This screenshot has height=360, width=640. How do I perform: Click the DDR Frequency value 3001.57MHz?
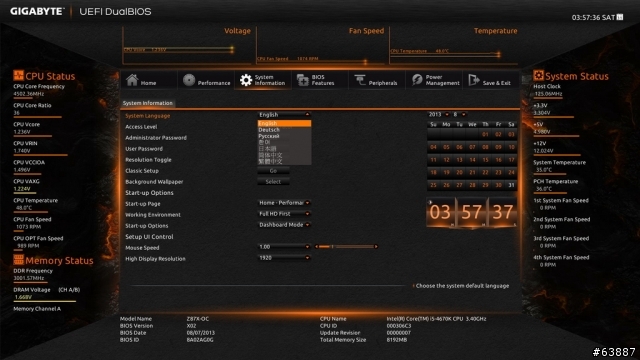pyautogui.click(x=28, y=278)
